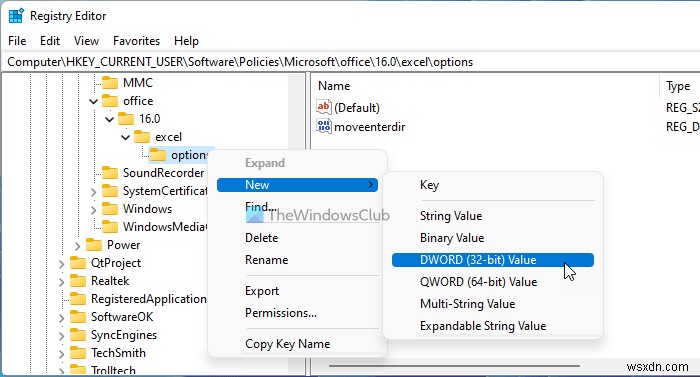
Task: Select the (Default) value name
Action: tap(357, 108)
